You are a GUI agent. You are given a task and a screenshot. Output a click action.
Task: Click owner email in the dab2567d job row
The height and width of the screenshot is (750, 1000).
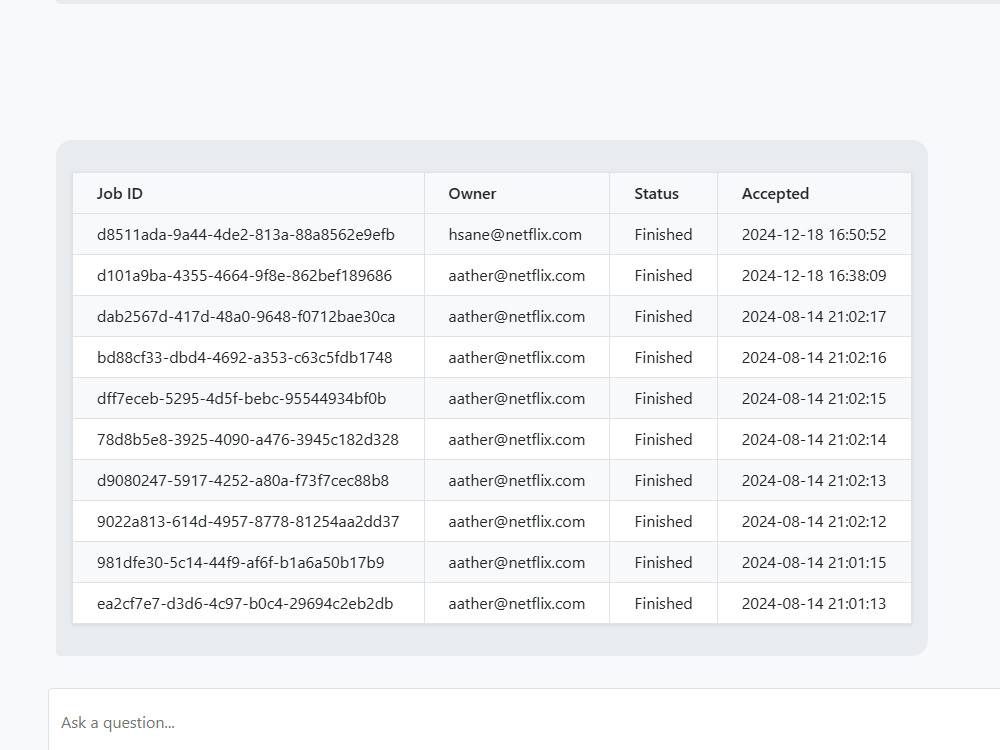click(x=517, y=316)
